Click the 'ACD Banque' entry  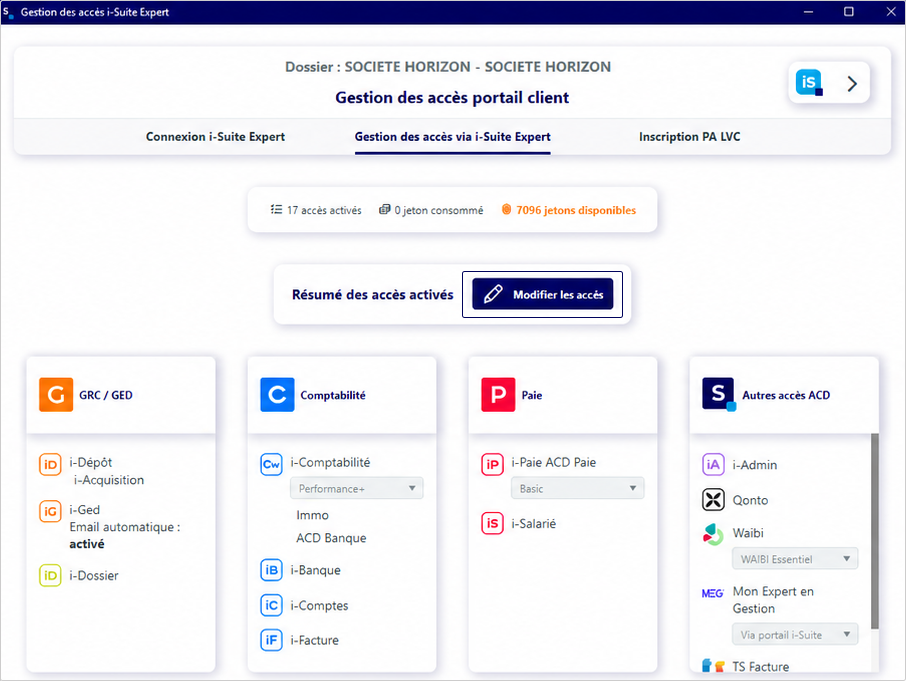pos(331,538)
